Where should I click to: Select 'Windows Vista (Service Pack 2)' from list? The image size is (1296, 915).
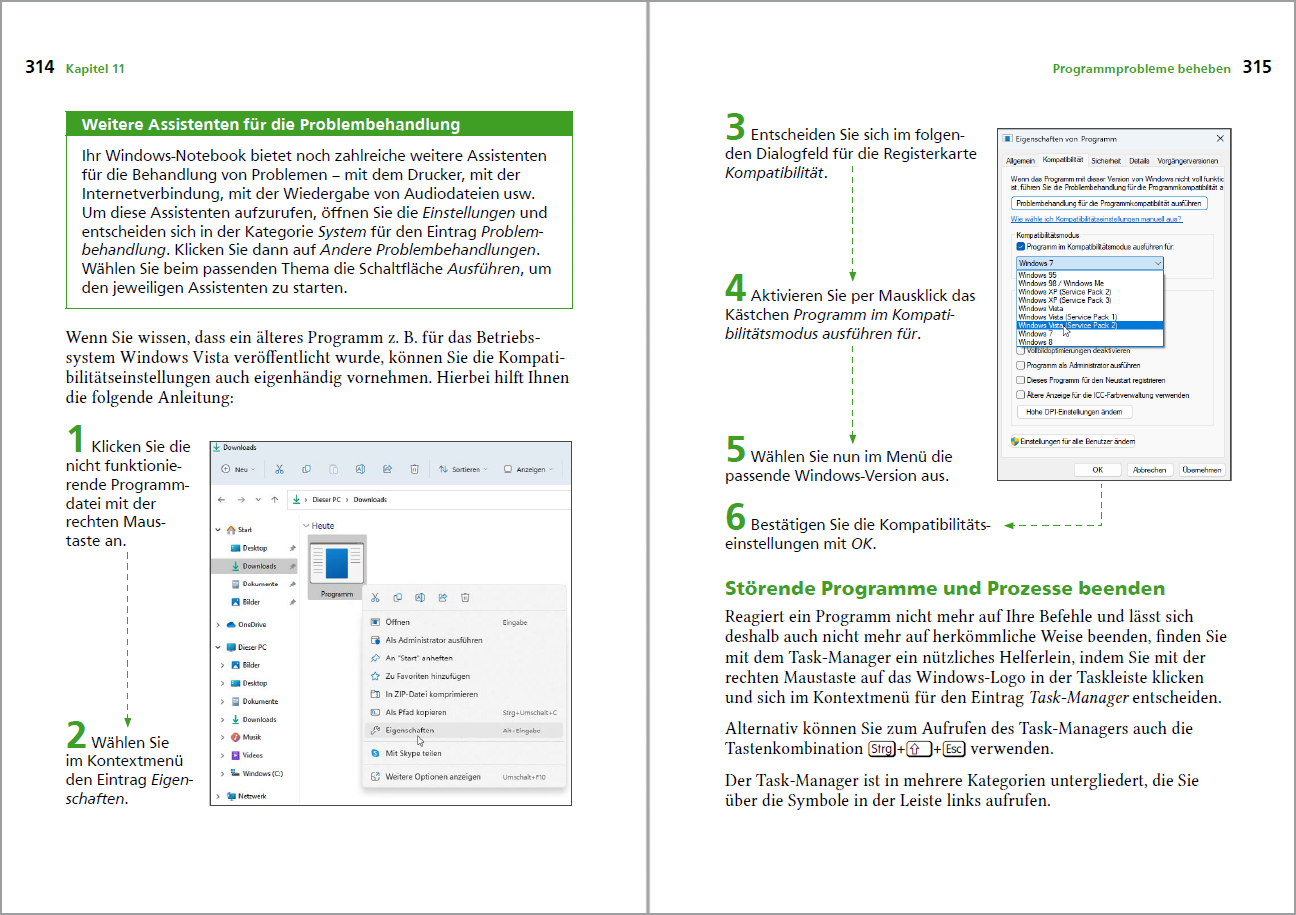click(x=1066, y=325)
